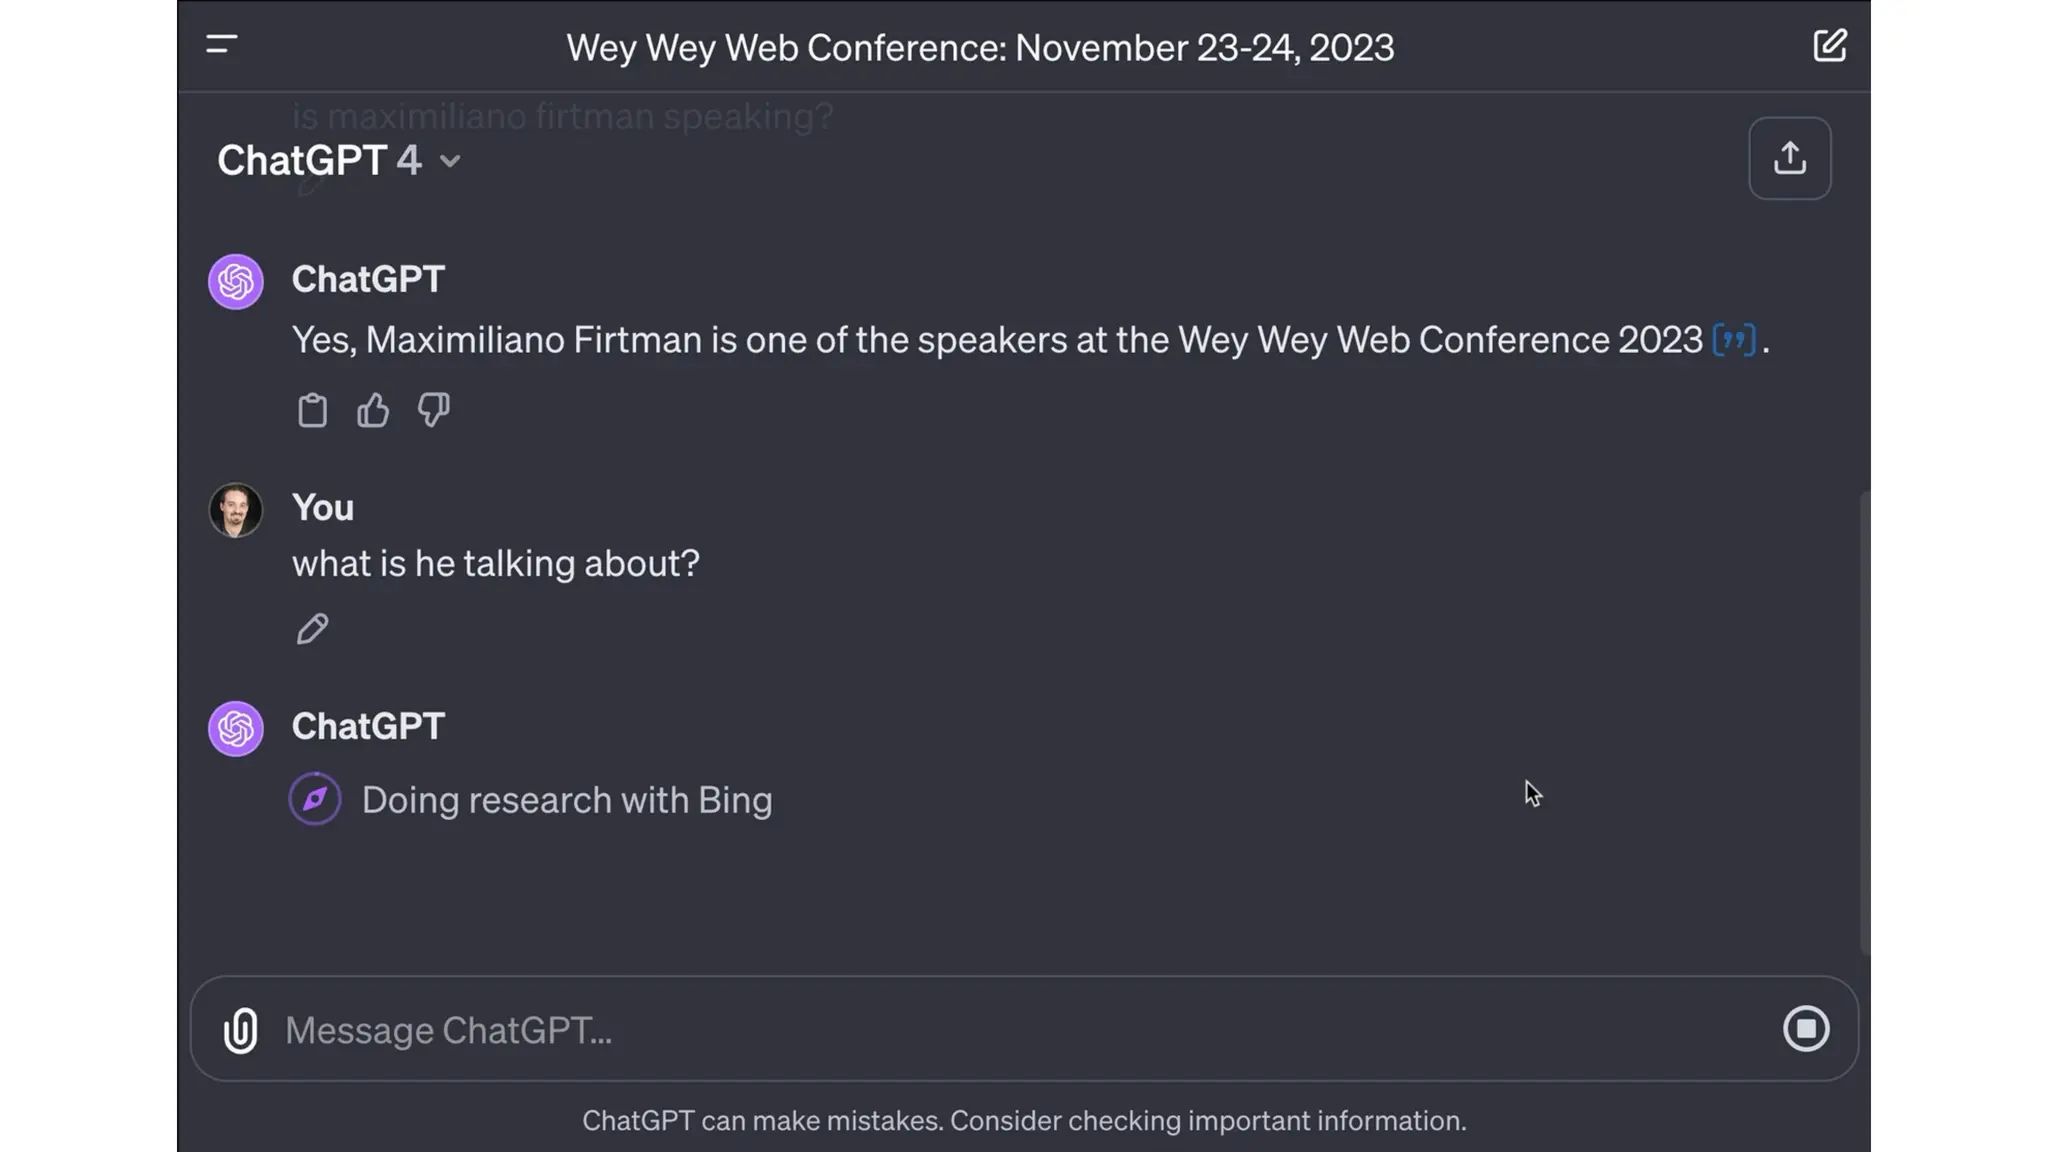The width and height of the screenshot is (2048, 1152).
Task: Attach a file with the paperclip icon
Action: [241, 1030]
